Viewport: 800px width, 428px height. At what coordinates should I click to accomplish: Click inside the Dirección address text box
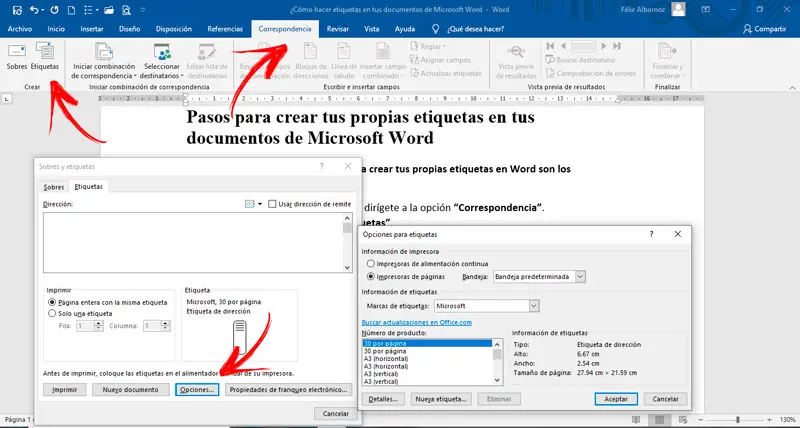[x=193, y=243]
